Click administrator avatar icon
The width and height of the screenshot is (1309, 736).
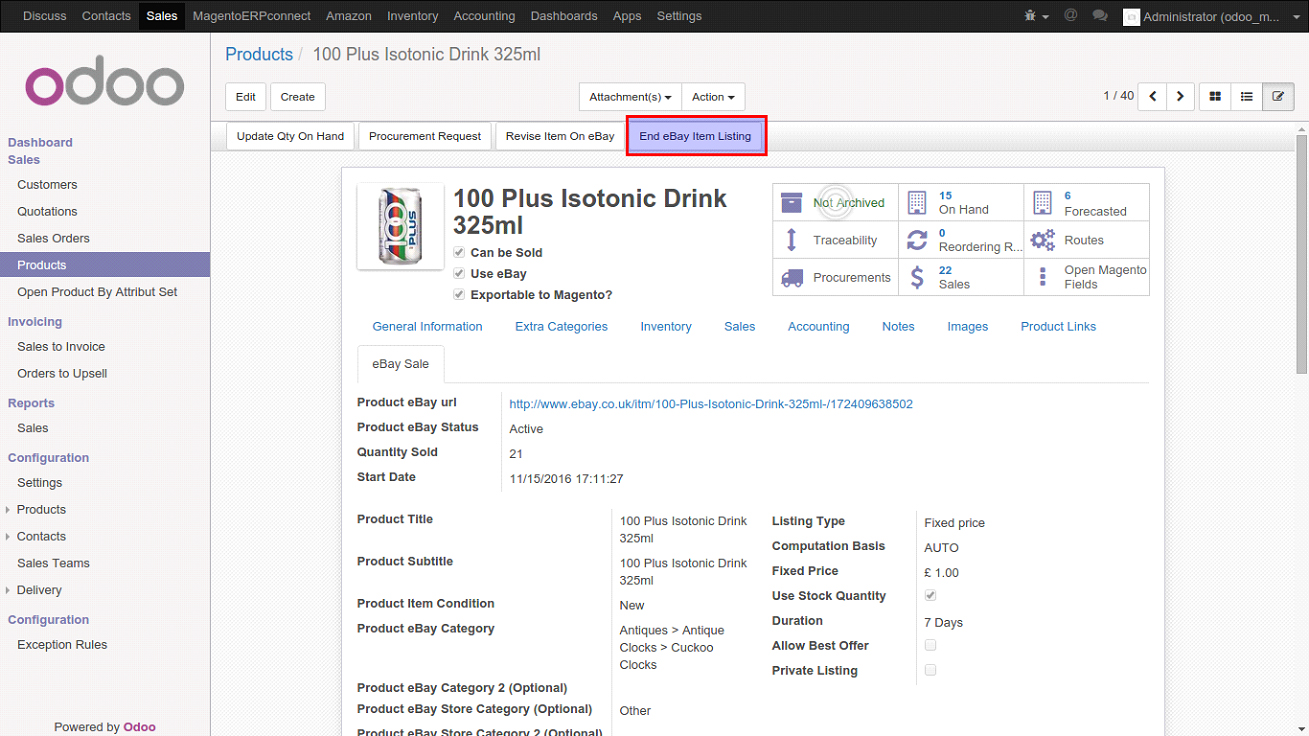pyautogui.click(x=1131, y=17)
